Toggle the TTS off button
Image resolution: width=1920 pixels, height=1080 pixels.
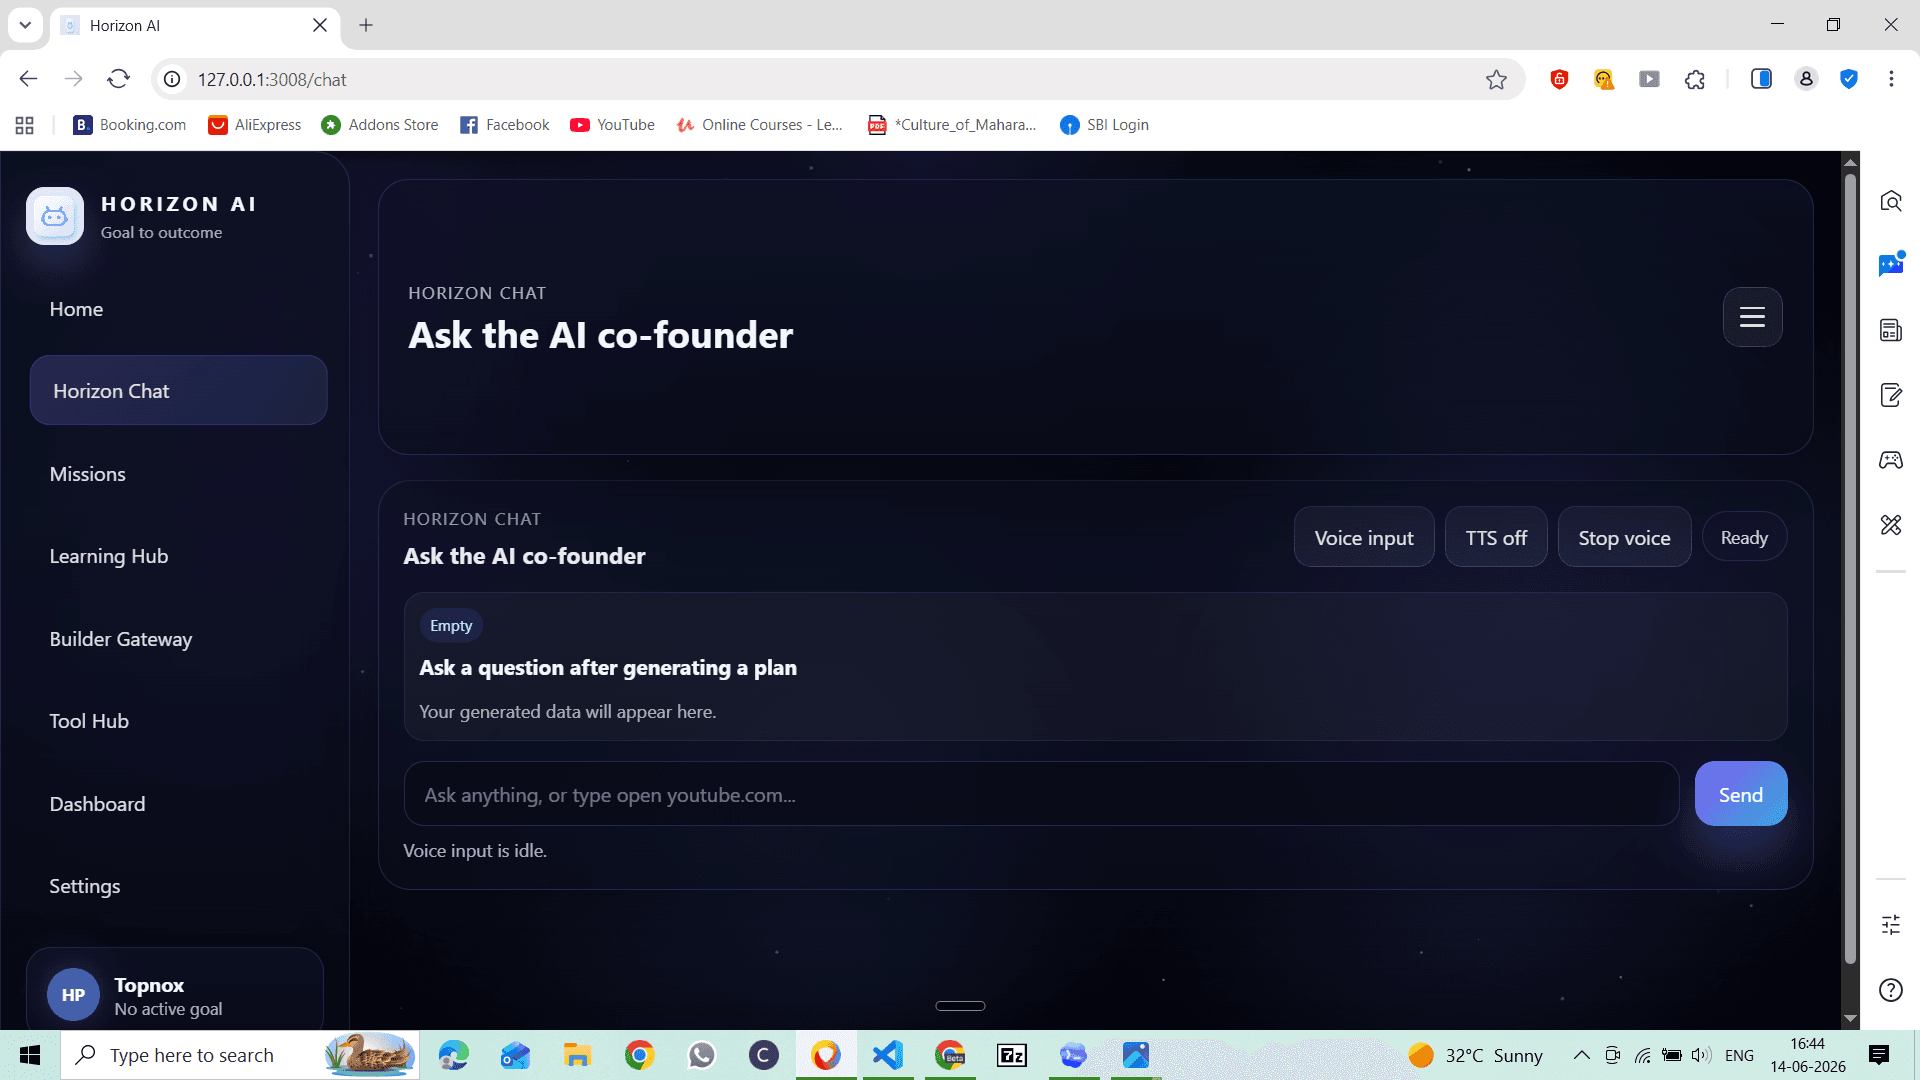click(x=1496, y=537)
